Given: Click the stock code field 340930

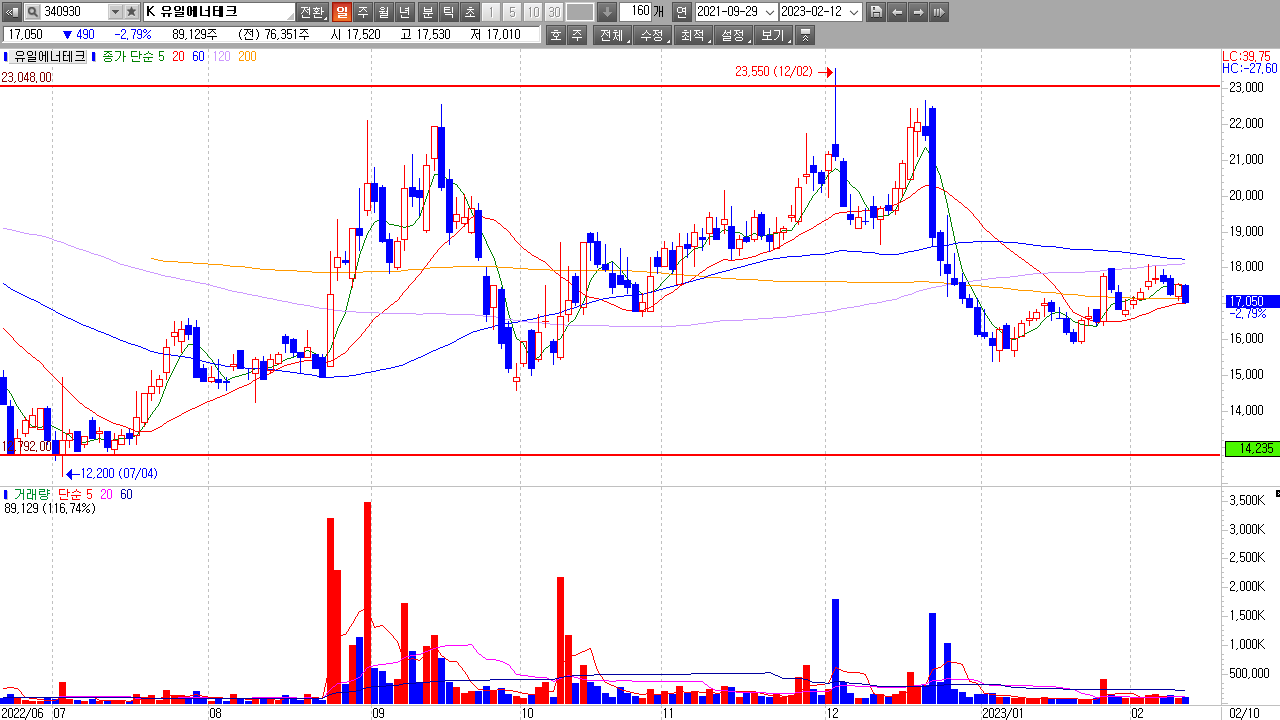Looking at the screenshot, I should point(73,12).
